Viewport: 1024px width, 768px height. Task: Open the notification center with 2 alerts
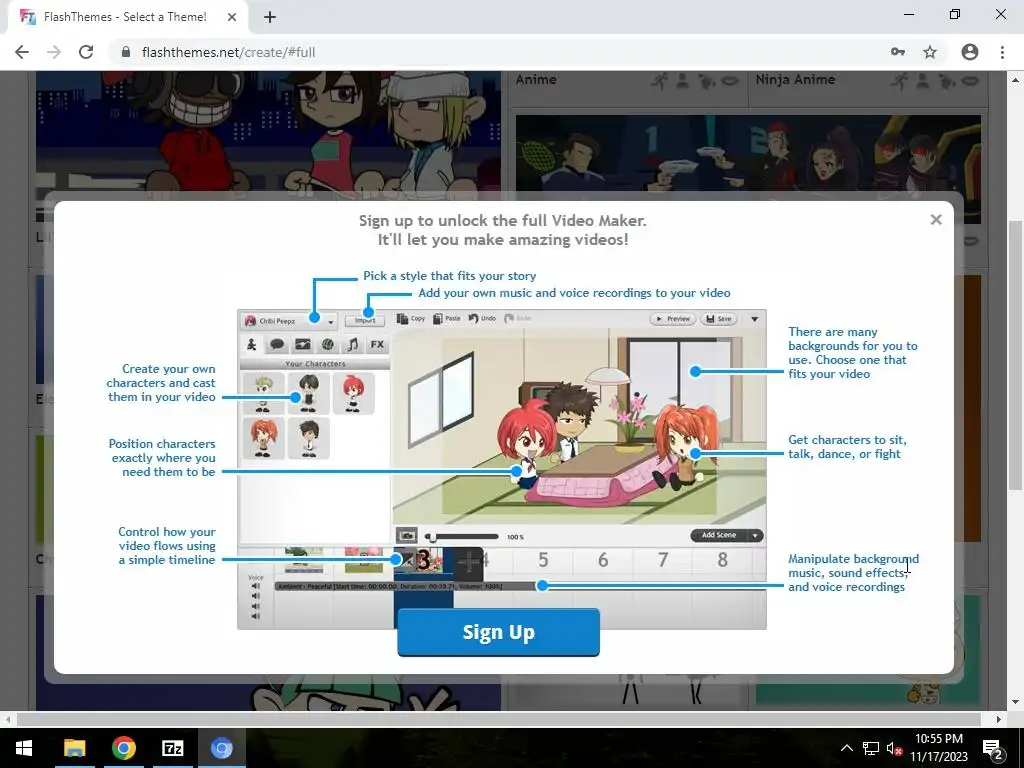click(x=992, y=748)
